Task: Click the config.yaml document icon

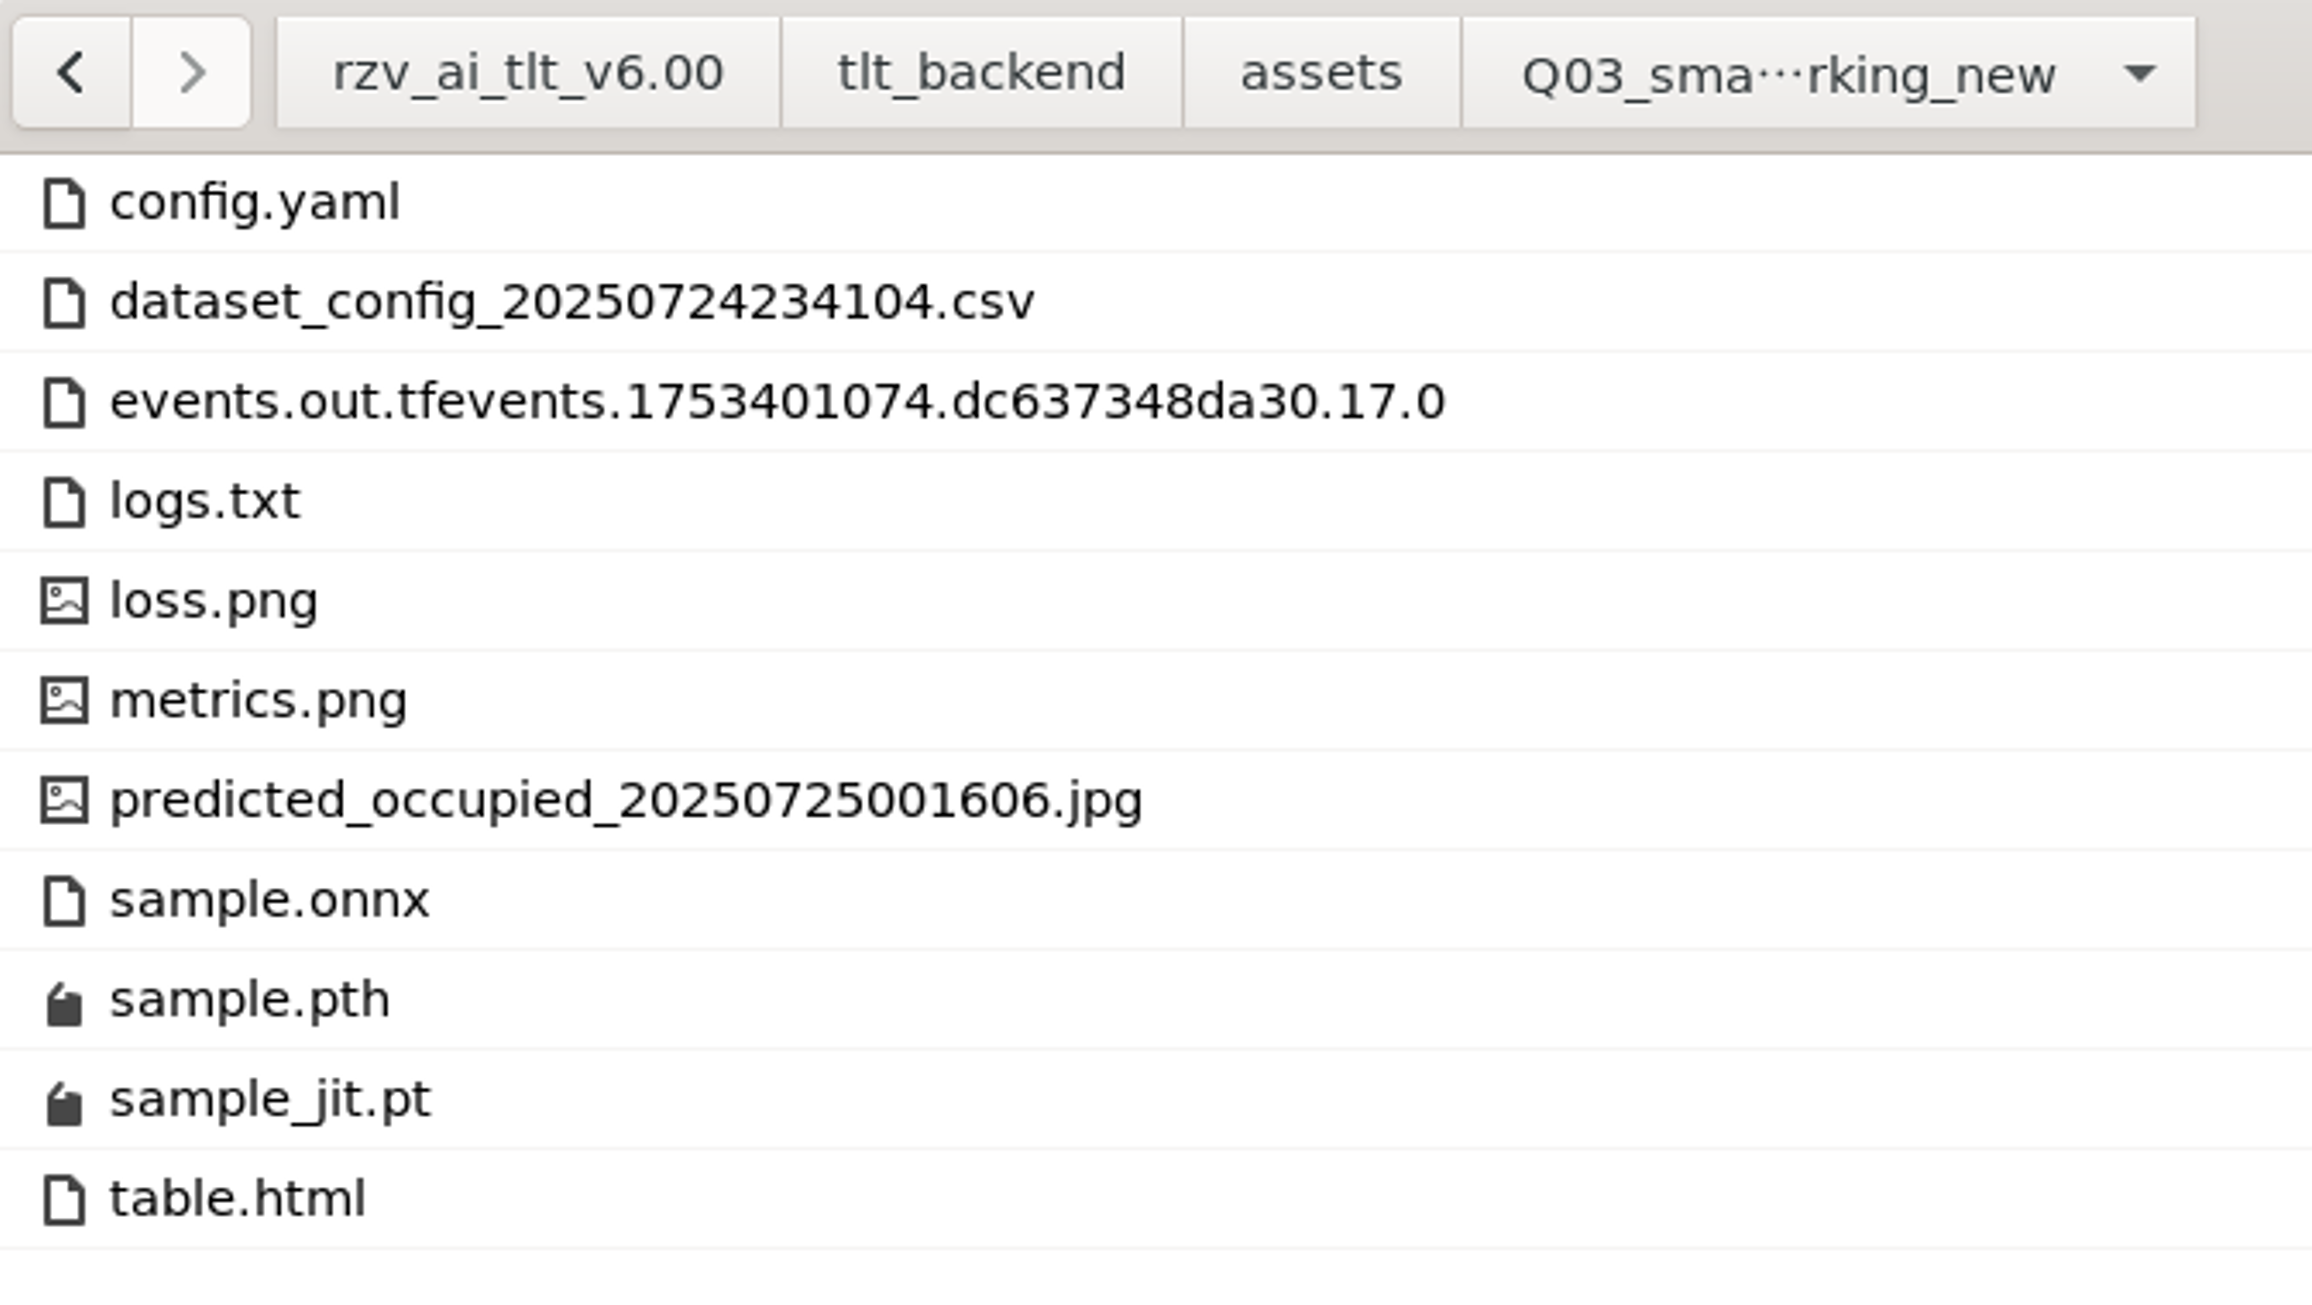Action: (x=64, y=203)
